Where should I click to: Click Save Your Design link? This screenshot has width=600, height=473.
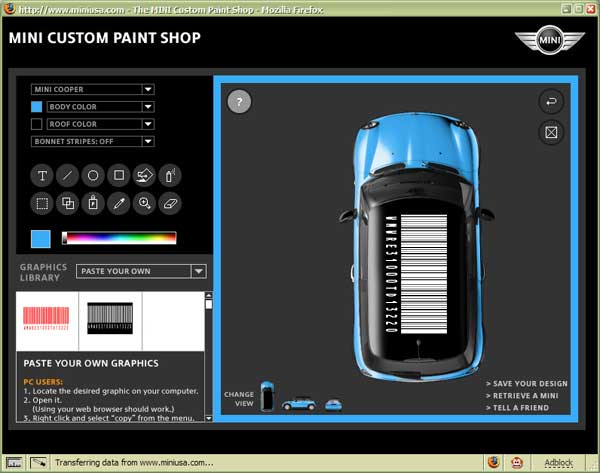click(526, 384)
